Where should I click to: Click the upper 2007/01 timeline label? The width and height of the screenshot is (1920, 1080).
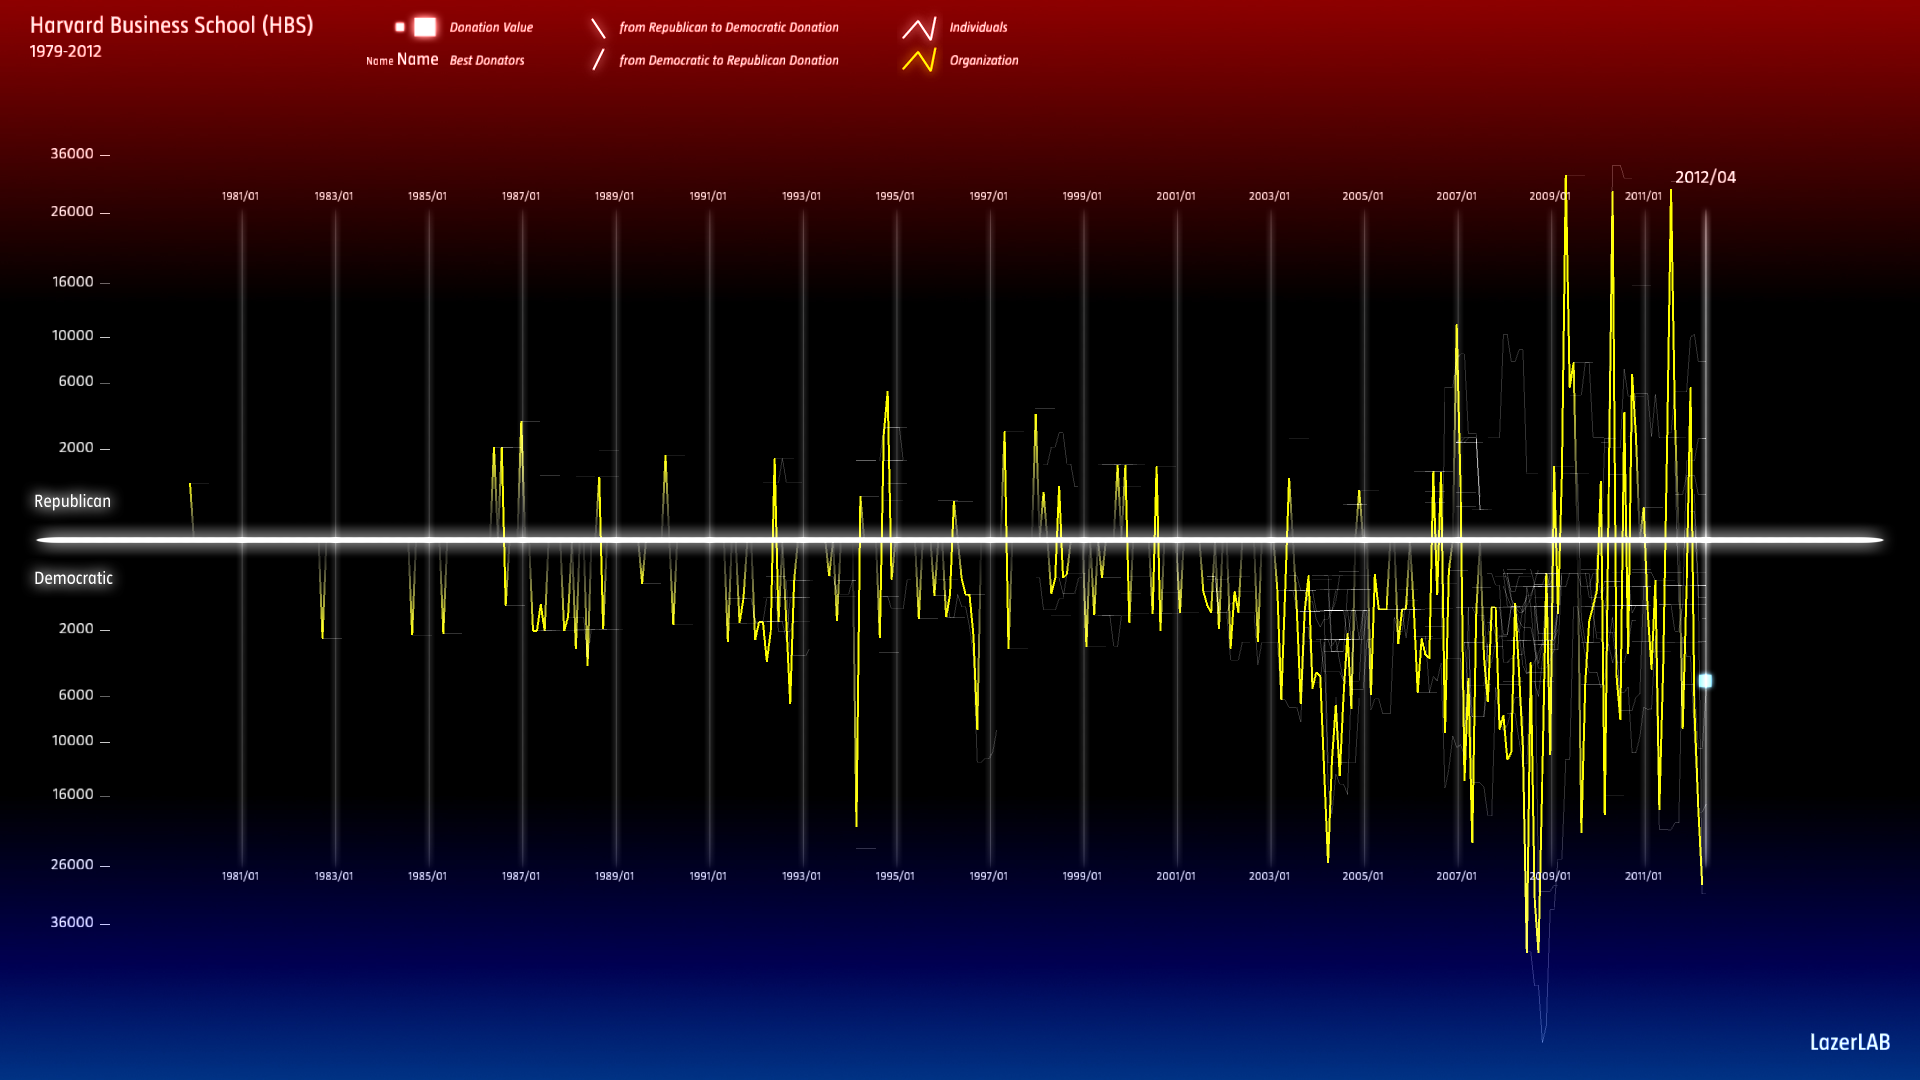coord(1456,197)
